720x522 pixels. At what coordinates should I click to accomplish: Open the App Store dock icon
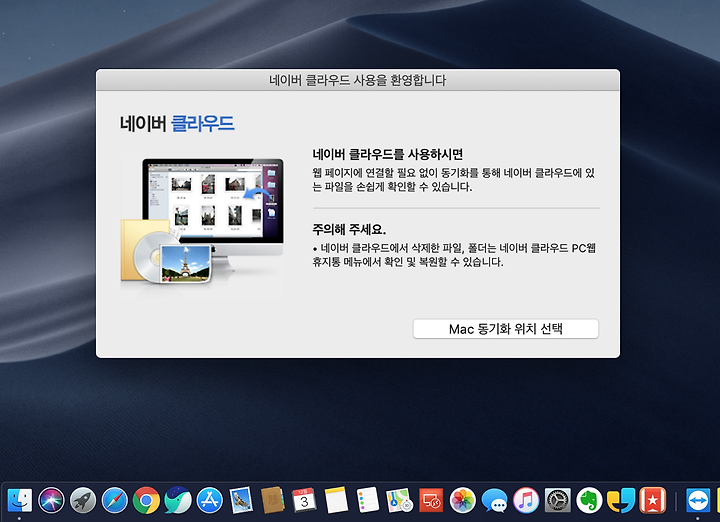tap(210, 500)
